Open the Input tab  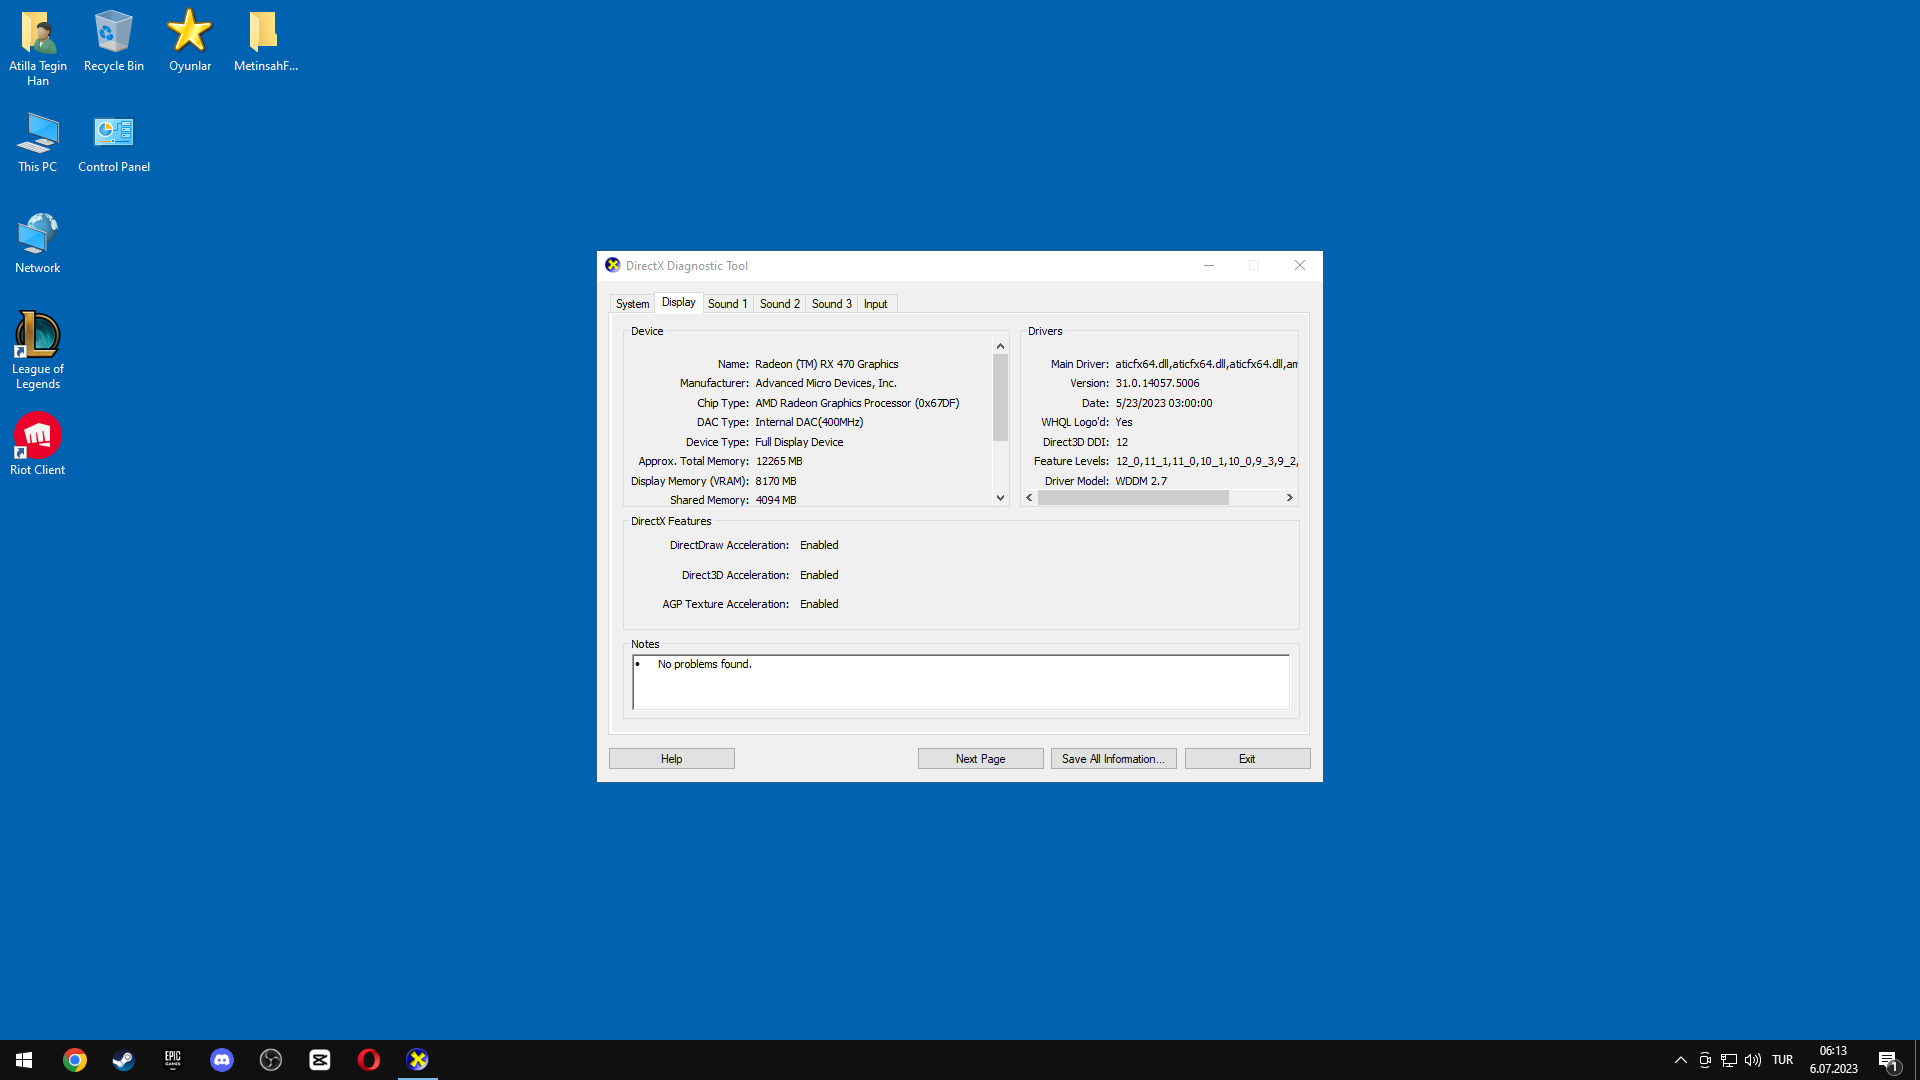pos(875,304)
